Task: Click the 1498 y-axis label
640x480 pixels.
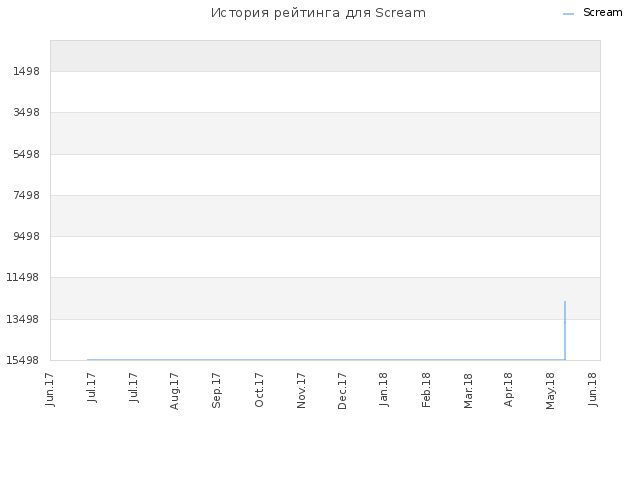Action: coord(27,71)
